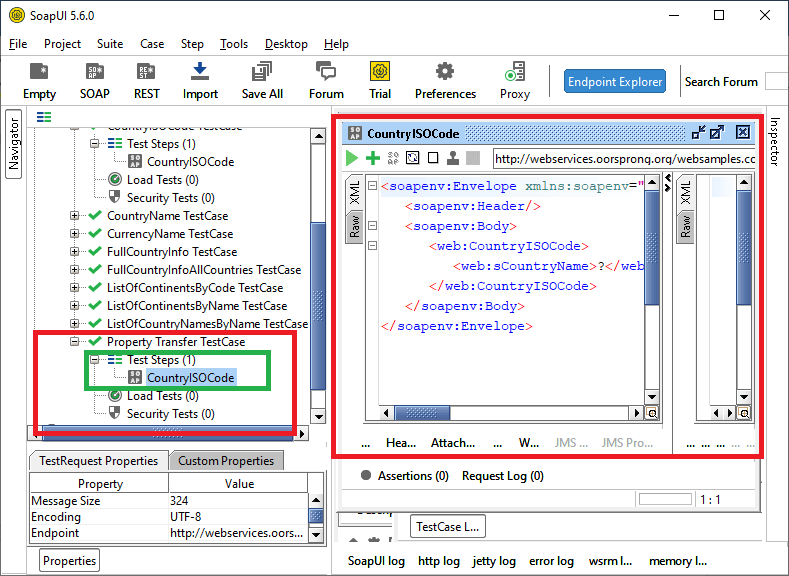Open the http log tab

(x=439, y=561)
